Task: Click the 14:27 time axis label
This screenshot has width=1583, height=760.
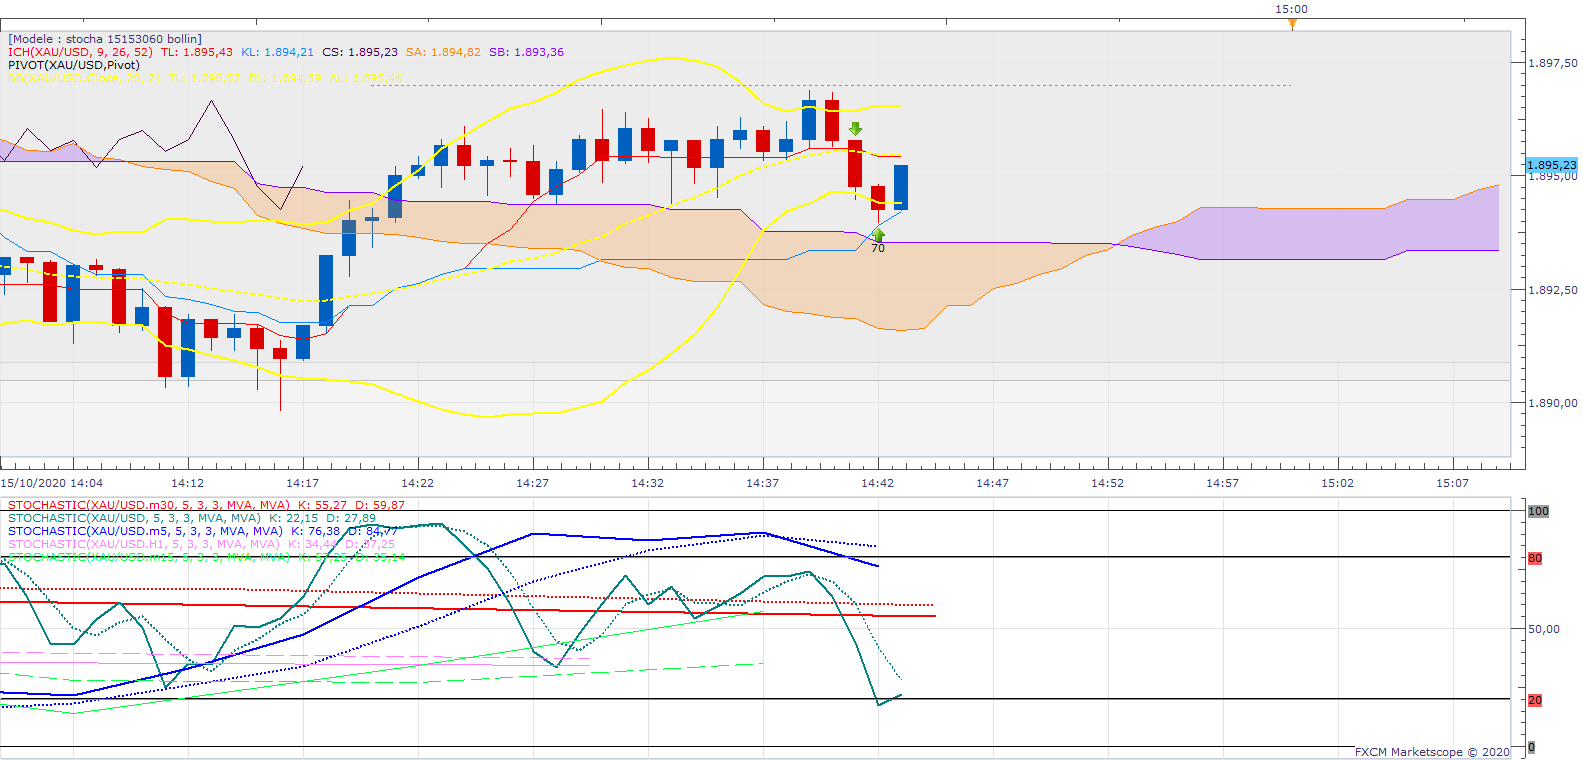Action: click(x=532, y=483)
